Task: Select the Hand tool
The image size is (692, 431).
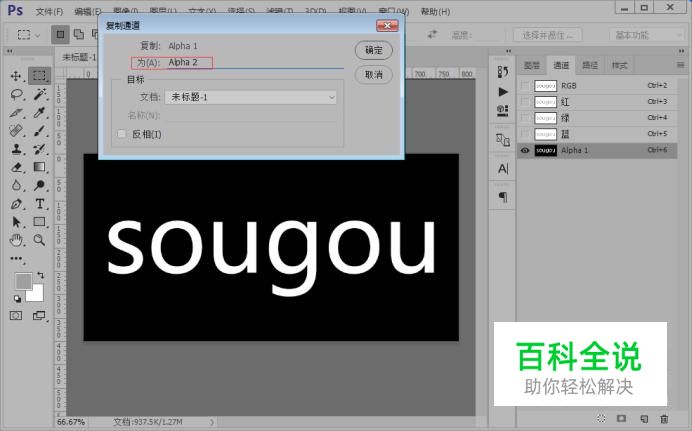Action: pyautogui.click(x=16, y=240)
